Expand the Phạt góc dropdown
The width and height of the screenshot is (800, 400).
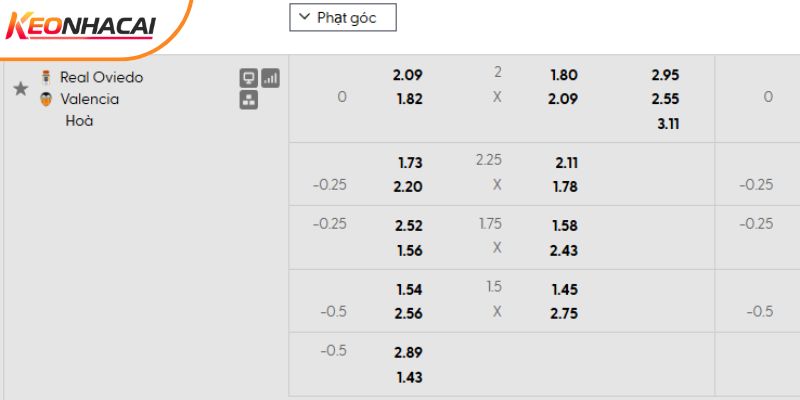pyautogui.click(x=342, y=17)
